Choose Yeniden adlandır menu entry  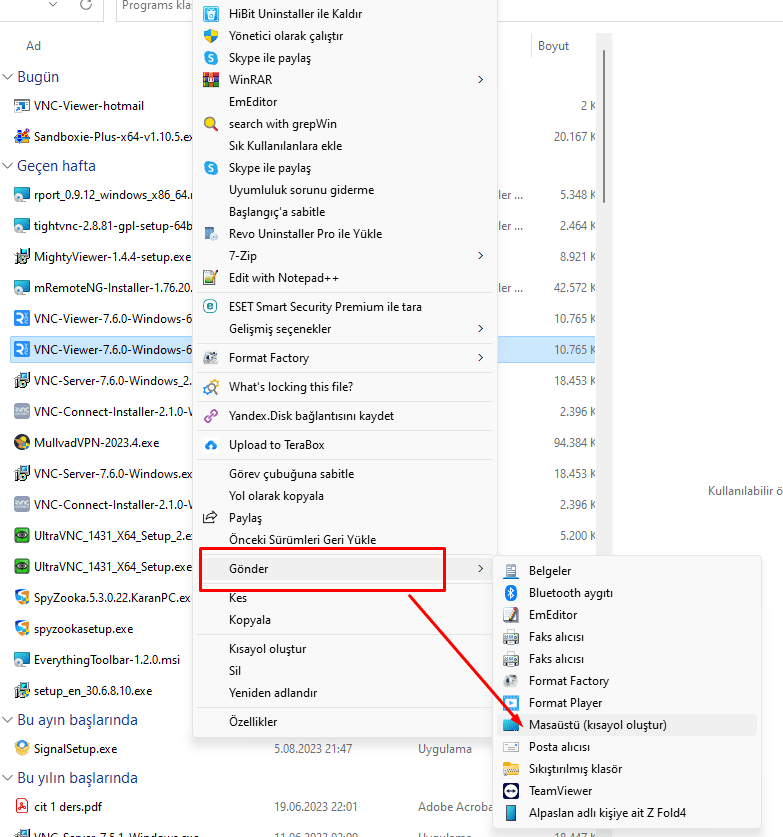pos(345,693)
